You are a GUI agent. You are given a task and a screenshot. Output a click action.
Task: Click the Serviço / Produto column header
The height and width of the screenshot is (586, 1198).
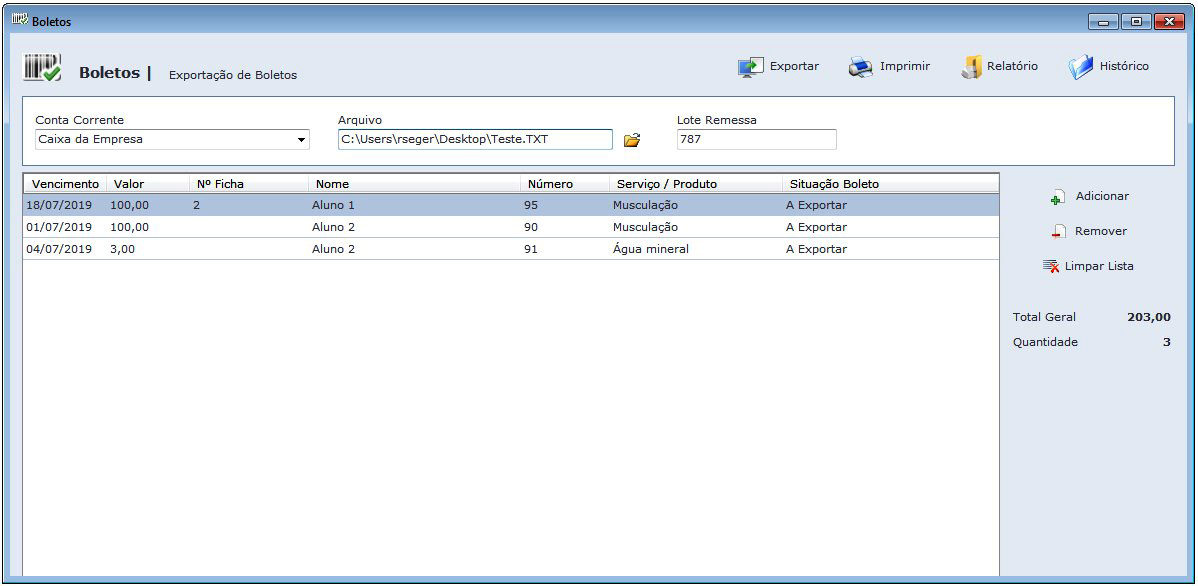coord(697,184)
